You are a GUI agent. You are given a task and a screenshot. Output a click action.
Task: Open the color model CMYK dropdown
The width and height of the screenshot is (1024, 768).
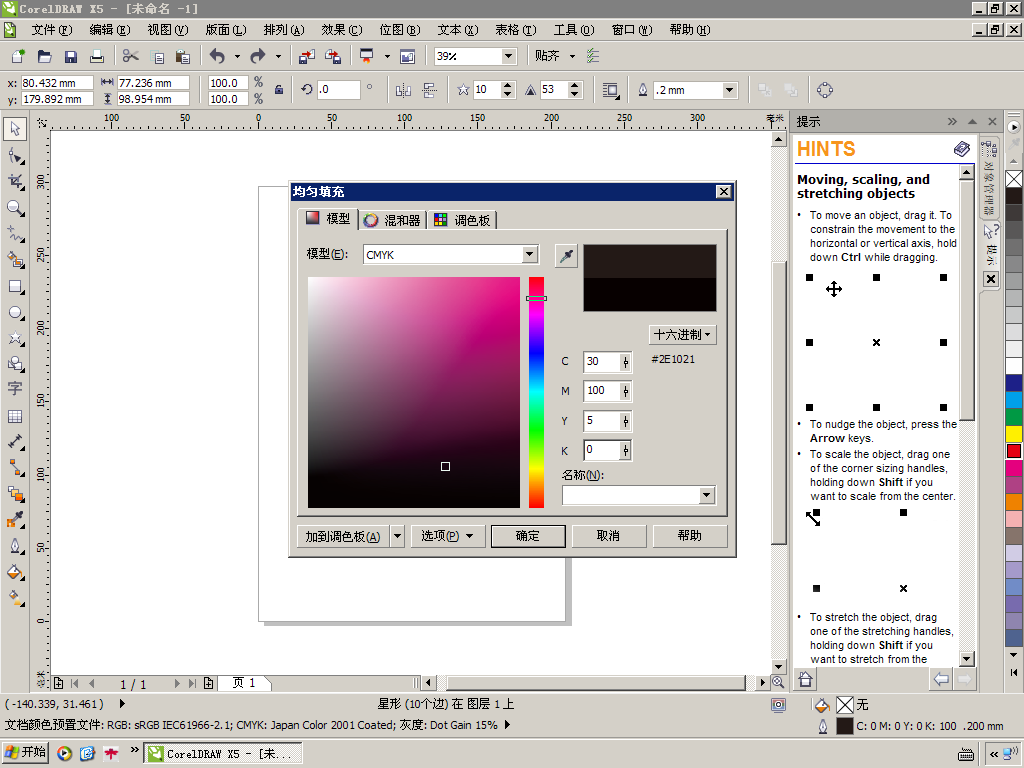click(530, 254)
